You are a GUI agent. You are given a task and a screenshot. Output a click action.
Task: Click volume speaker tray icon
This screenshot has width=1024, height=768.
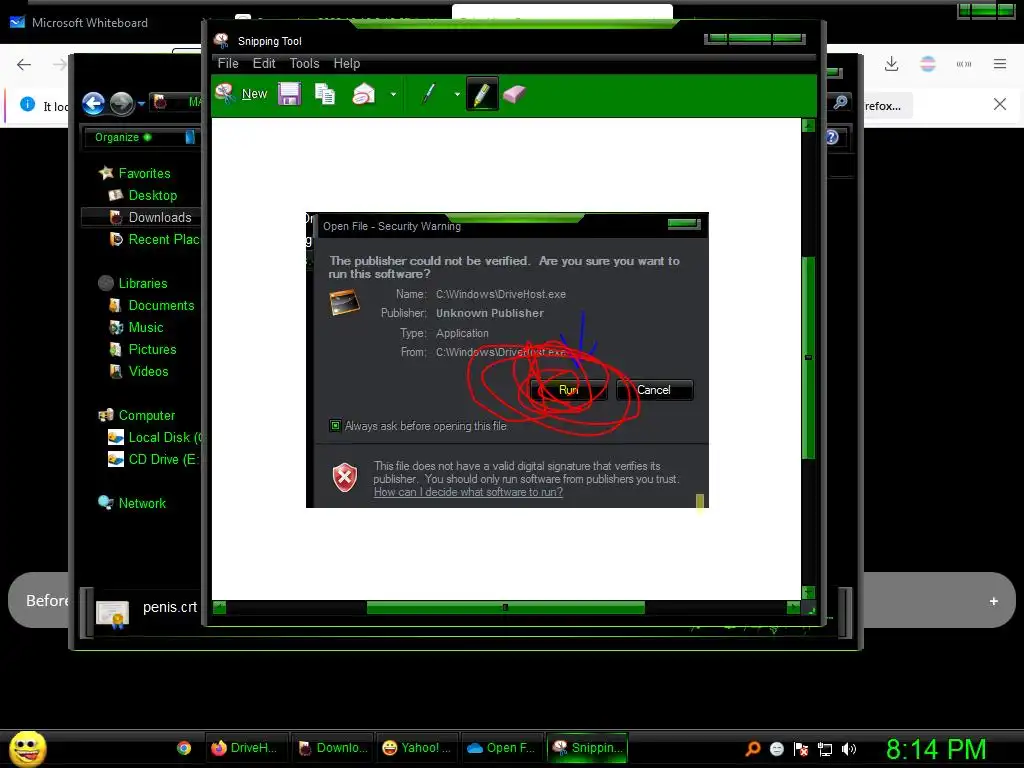pos(848,749)
